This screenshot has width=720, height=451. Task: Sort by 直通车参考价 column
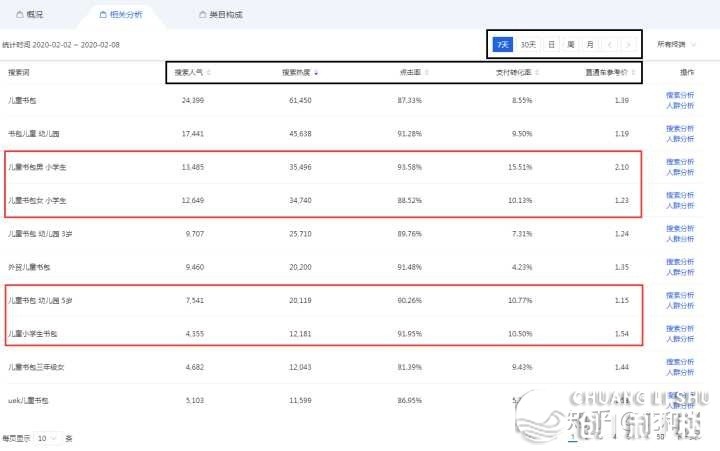pos(610,73)
